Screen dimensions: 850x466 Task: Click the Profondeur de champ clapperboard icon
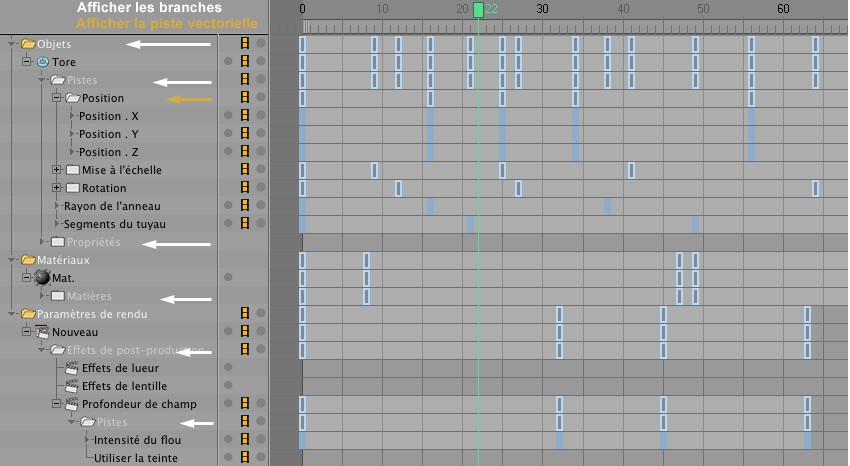pyautogui.click(x=72, y=404)
